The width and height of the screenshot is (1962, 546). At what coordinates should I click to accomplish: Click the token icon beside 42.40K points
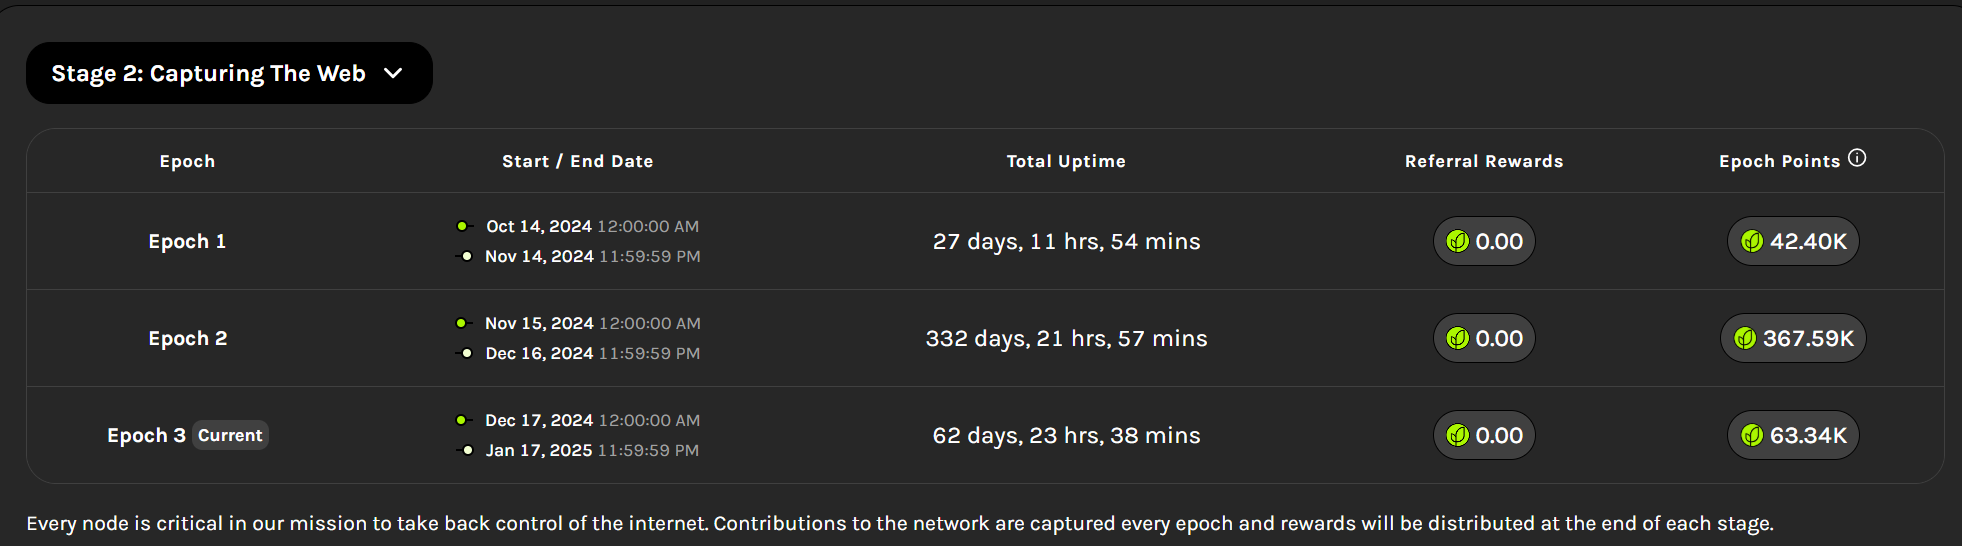click(x=1752, y=242)
